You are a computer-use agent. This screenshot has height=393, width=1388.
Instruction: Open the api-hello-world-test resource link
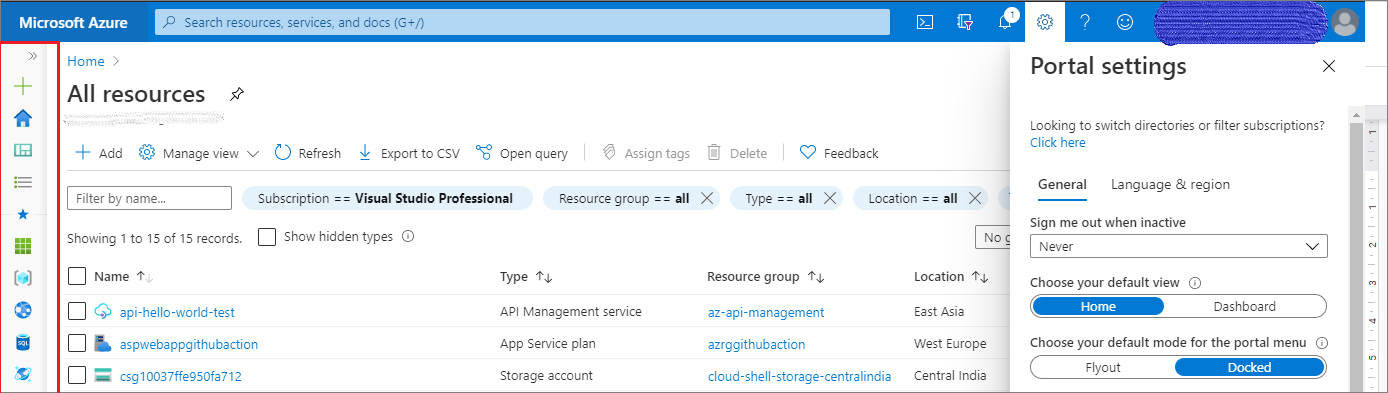[x=177, y=312]
